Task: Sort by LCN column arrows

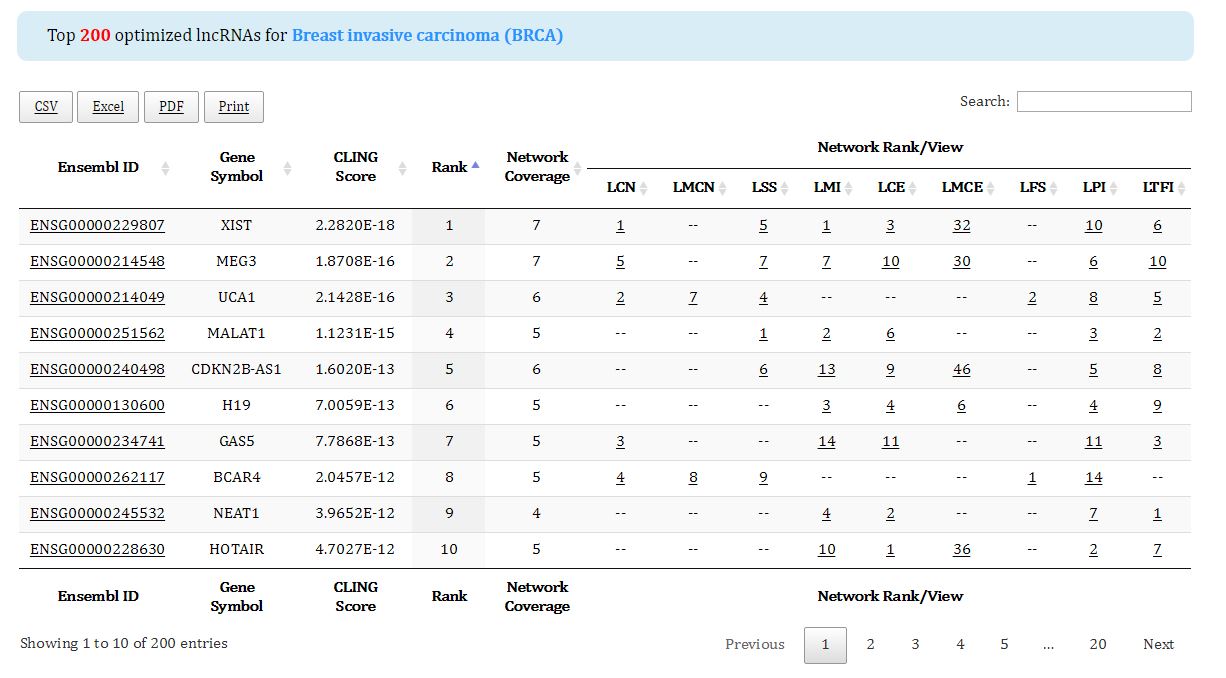Action: pyautogui.click(x=644, y=188)
